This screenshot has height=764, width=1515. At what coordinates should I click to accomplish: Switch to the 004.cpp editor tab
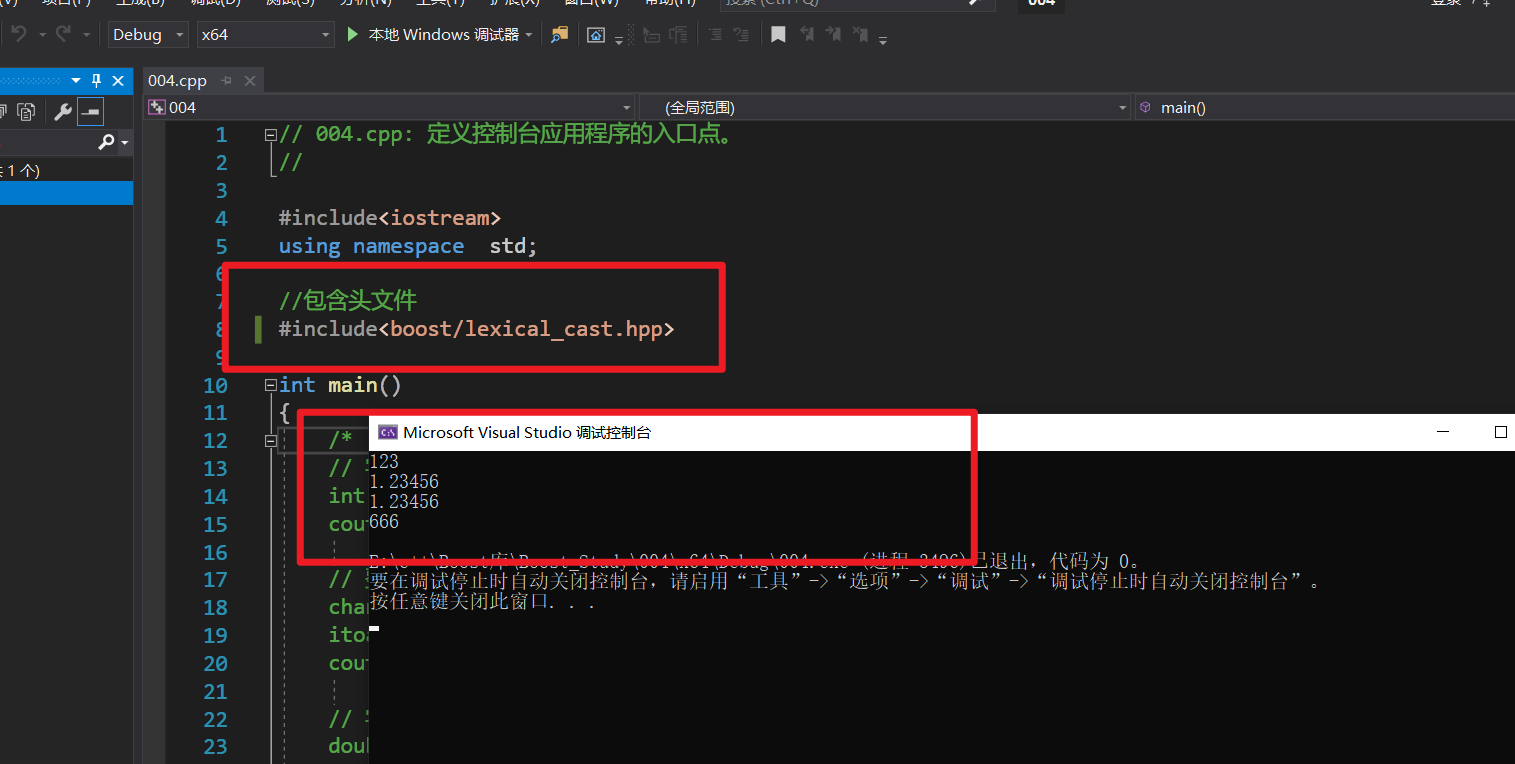point(177,81)
